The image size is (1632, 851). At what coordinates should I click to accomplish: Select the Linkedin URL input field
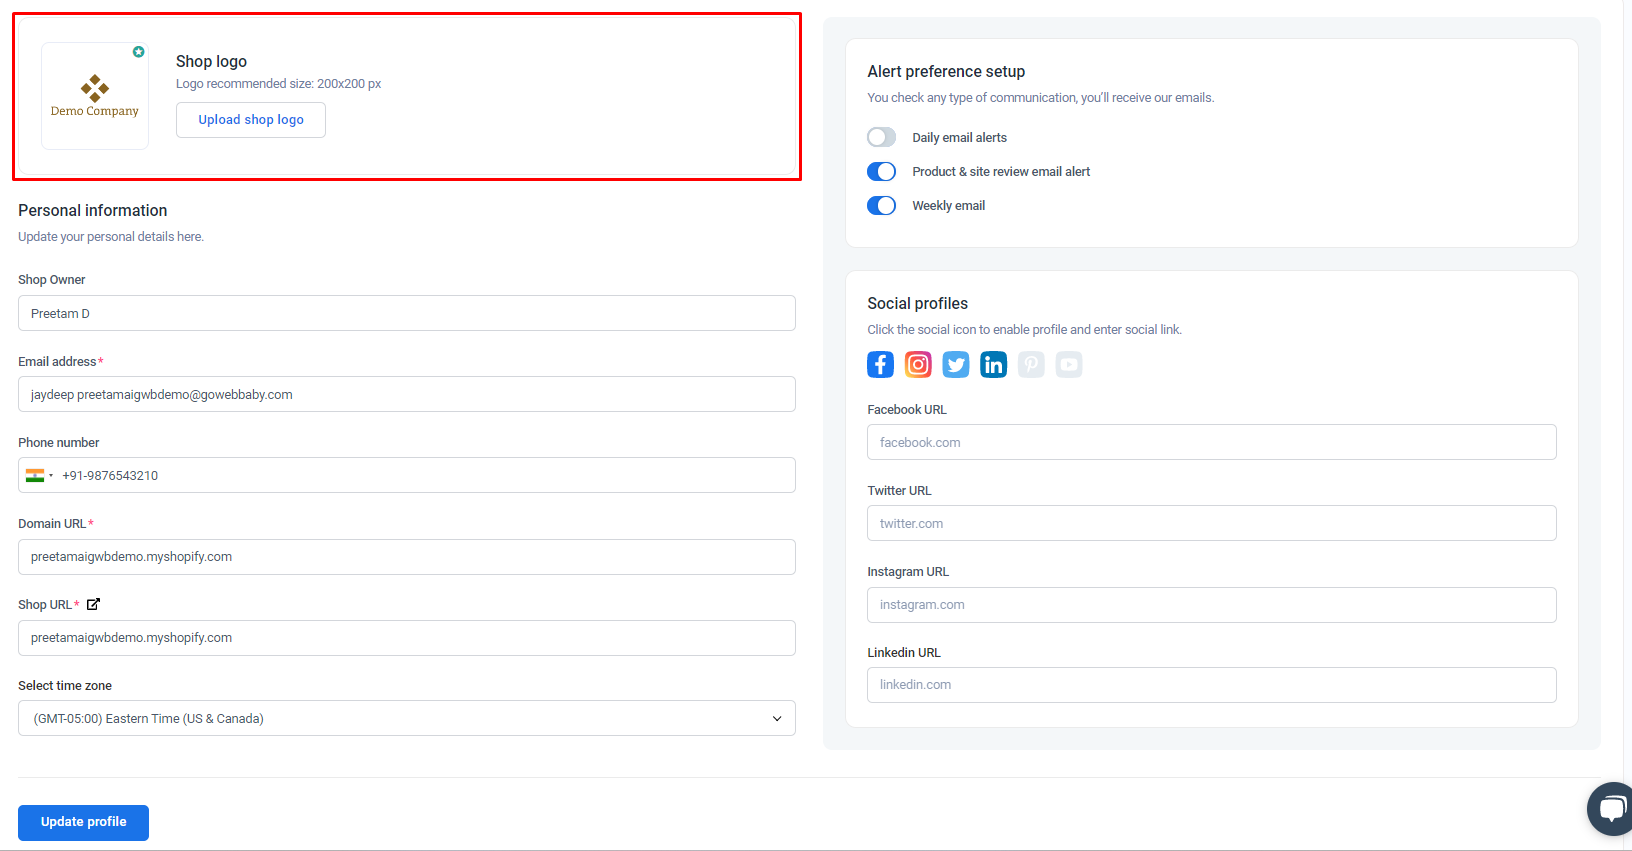coord(1212,685)
